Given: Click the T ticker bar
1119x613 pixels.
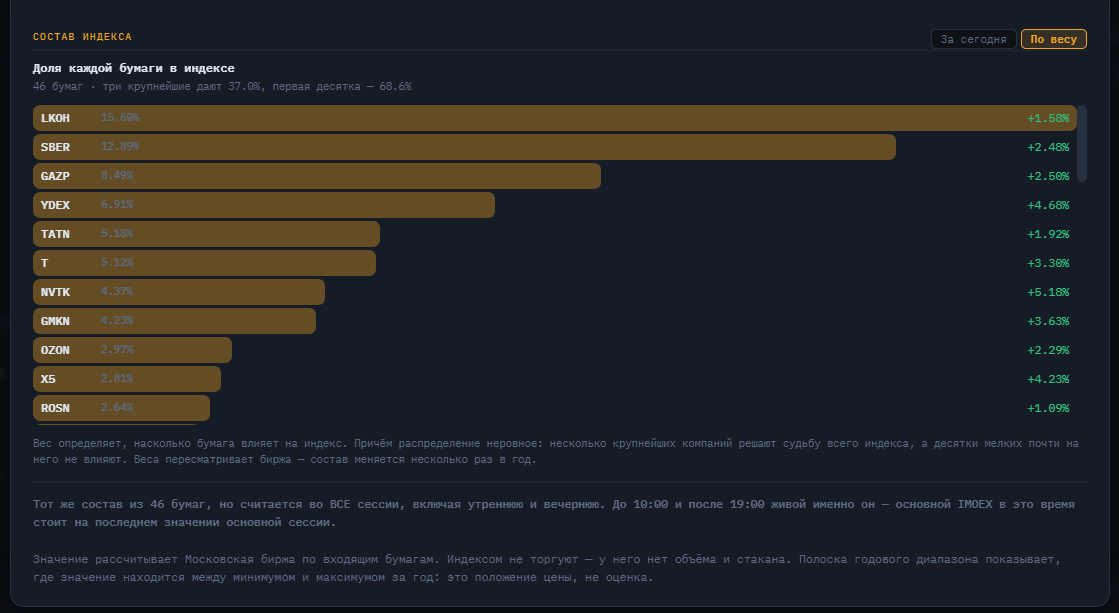Looking at the screenshot, I should [204, 263].
